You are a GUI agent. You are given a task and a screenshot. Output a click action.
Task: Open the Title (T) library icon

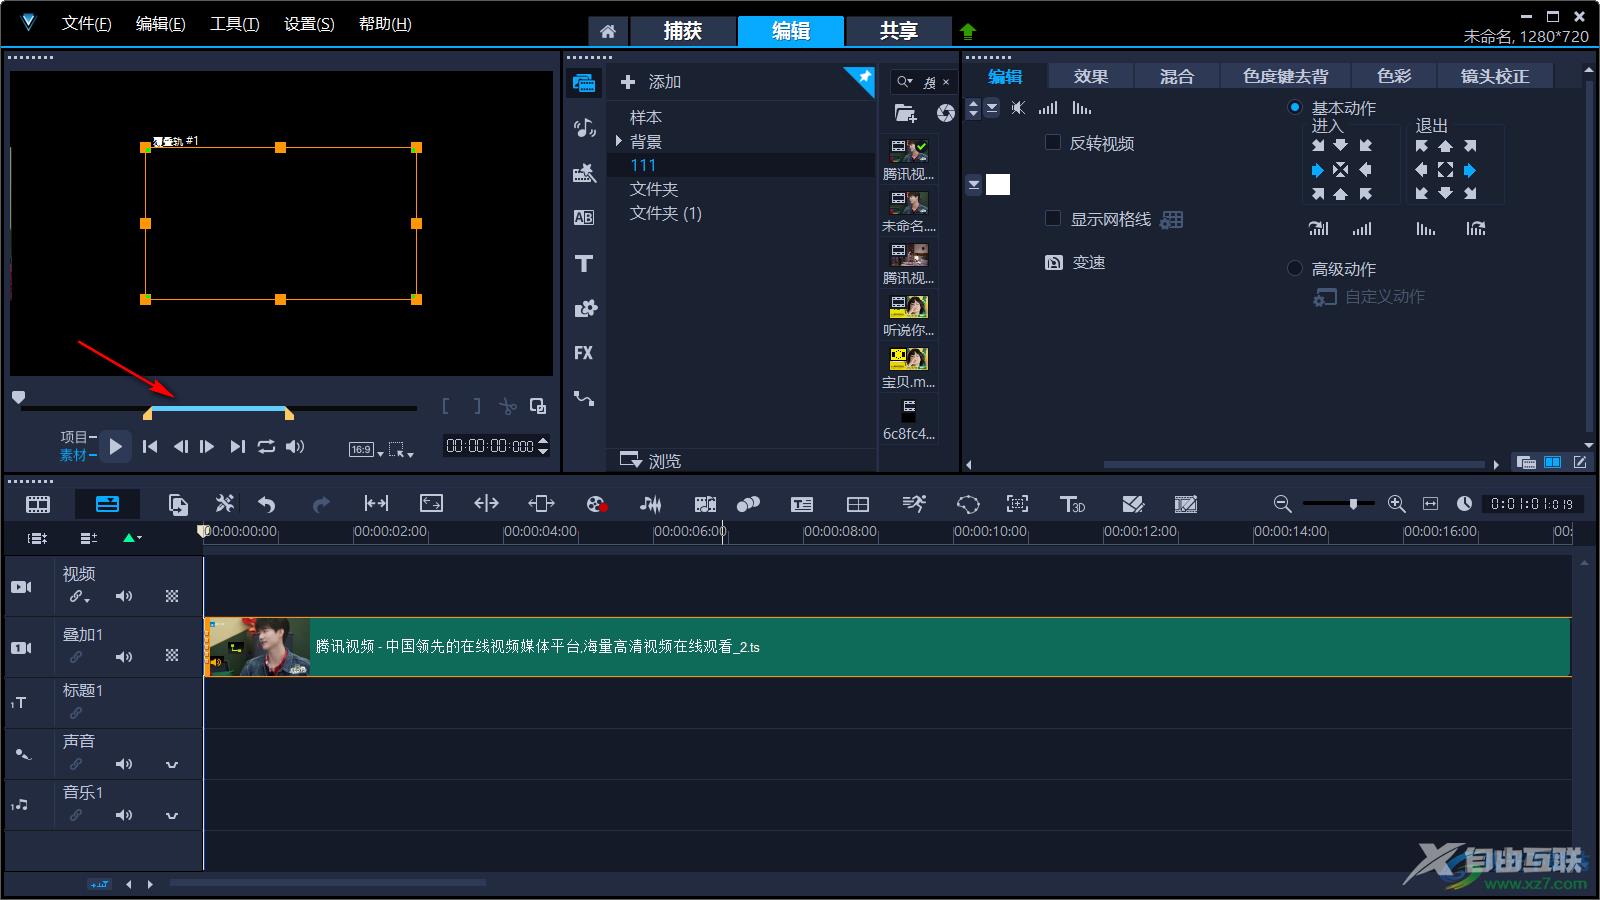pyautogui.click(x=584, y=263)
